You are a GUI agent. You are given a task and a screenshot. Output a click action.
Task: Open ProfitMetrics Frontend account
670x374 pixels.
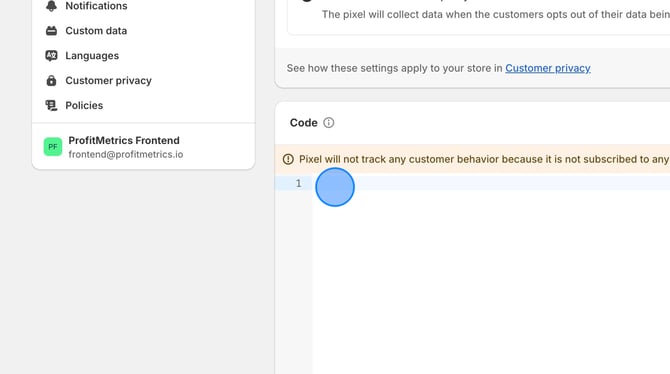coord(124,140)
